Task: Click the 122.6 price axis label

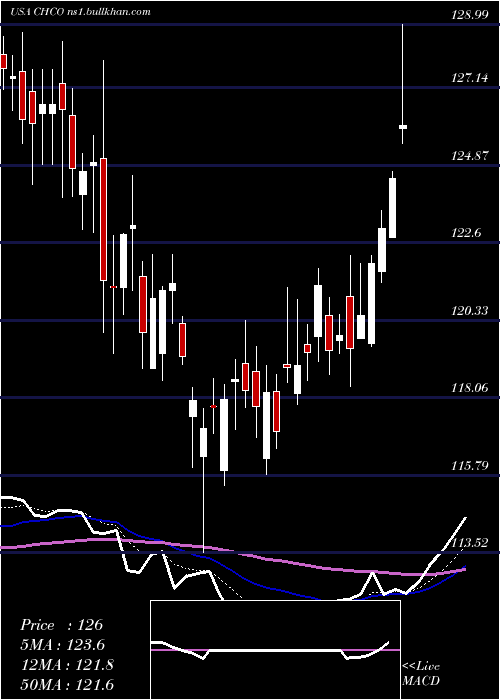Action: (x=467, y=233)
